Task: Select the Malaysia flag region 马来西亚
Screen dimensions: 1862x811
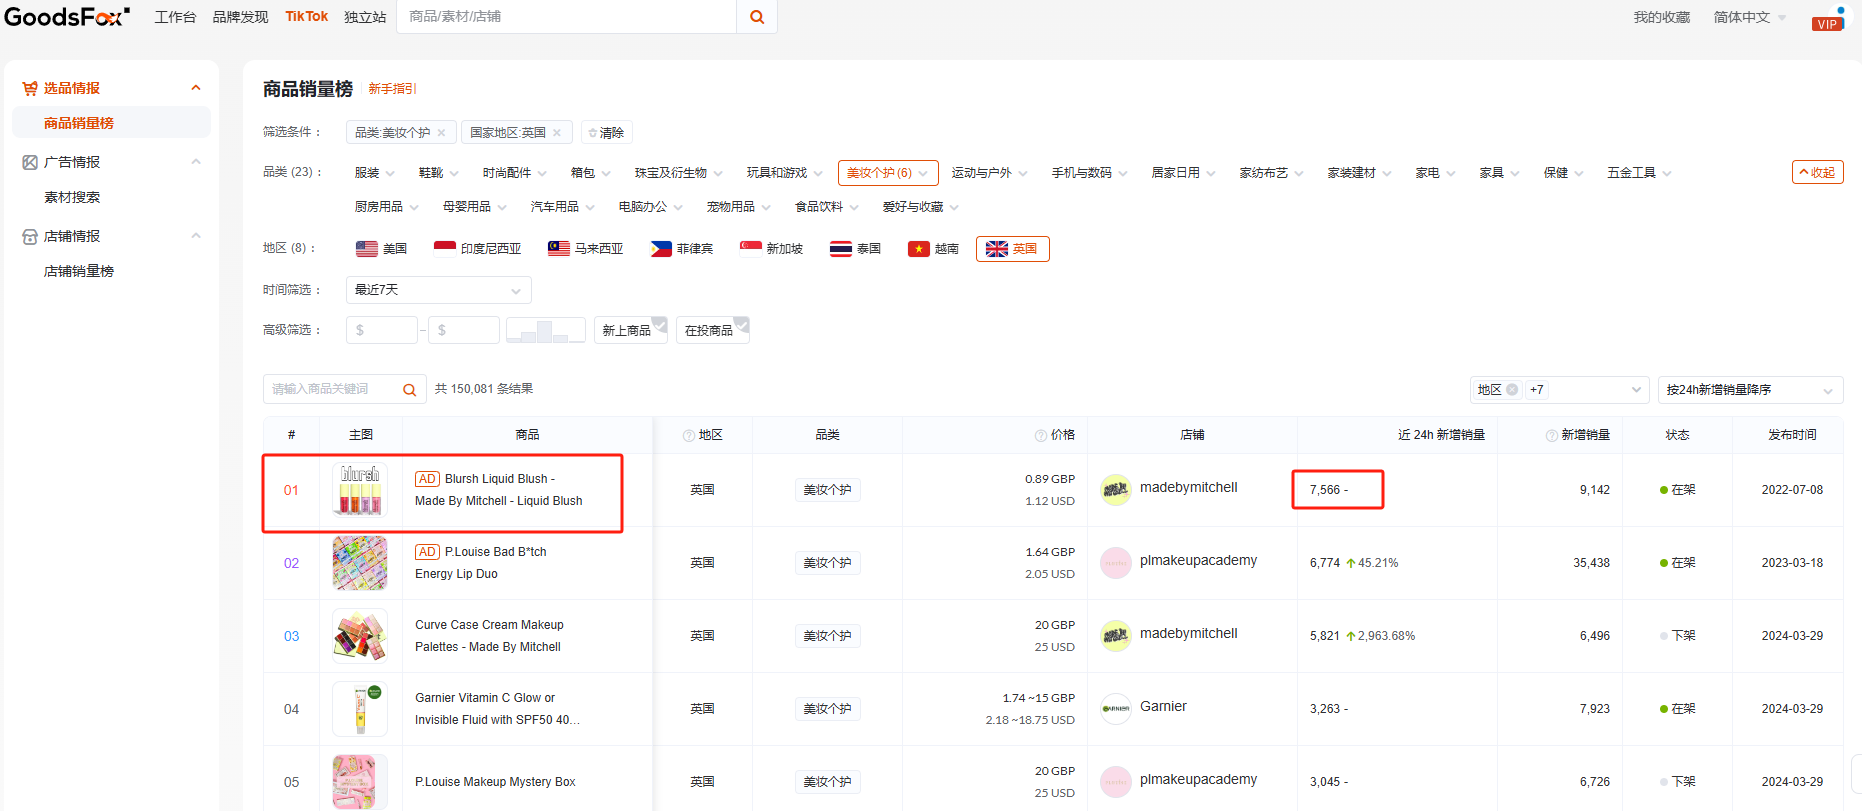Action: (x=586, y=249)
